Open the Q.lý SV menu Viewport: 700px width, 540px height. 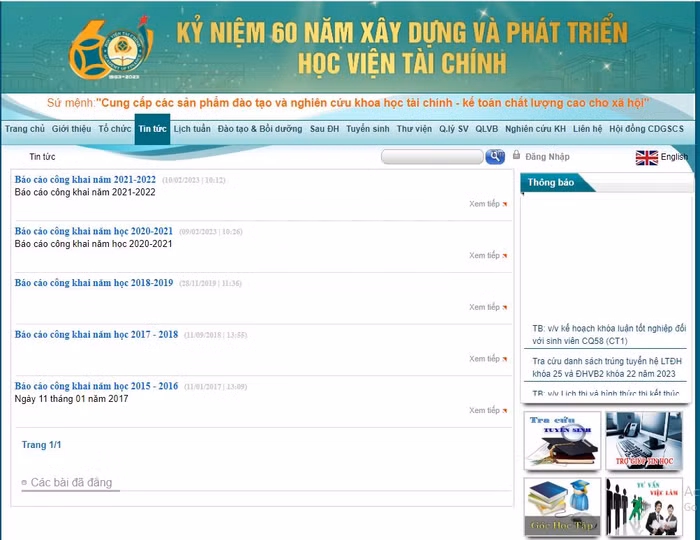pyautogui.click(x=454, y=129)
